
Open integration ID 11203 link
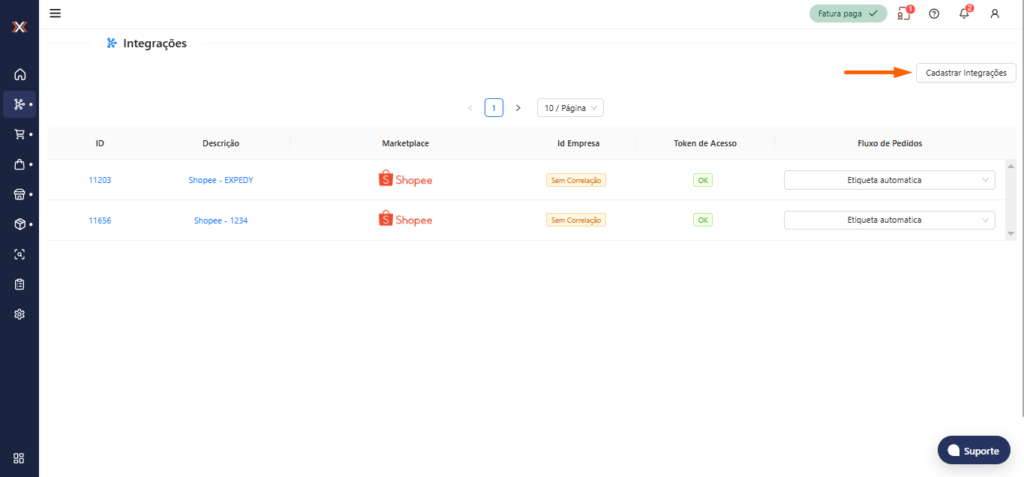pyautogui.click(x=100, y=180)
